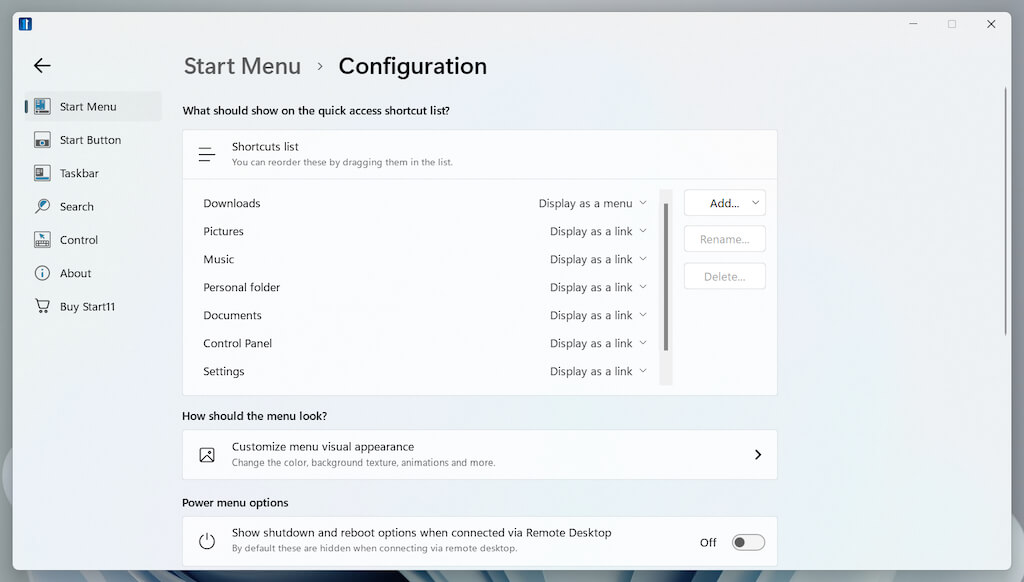Click the Buy Start11 cart icon
Screen dimensions: 1024x582
pyautogui.click(x=42, y=306)
